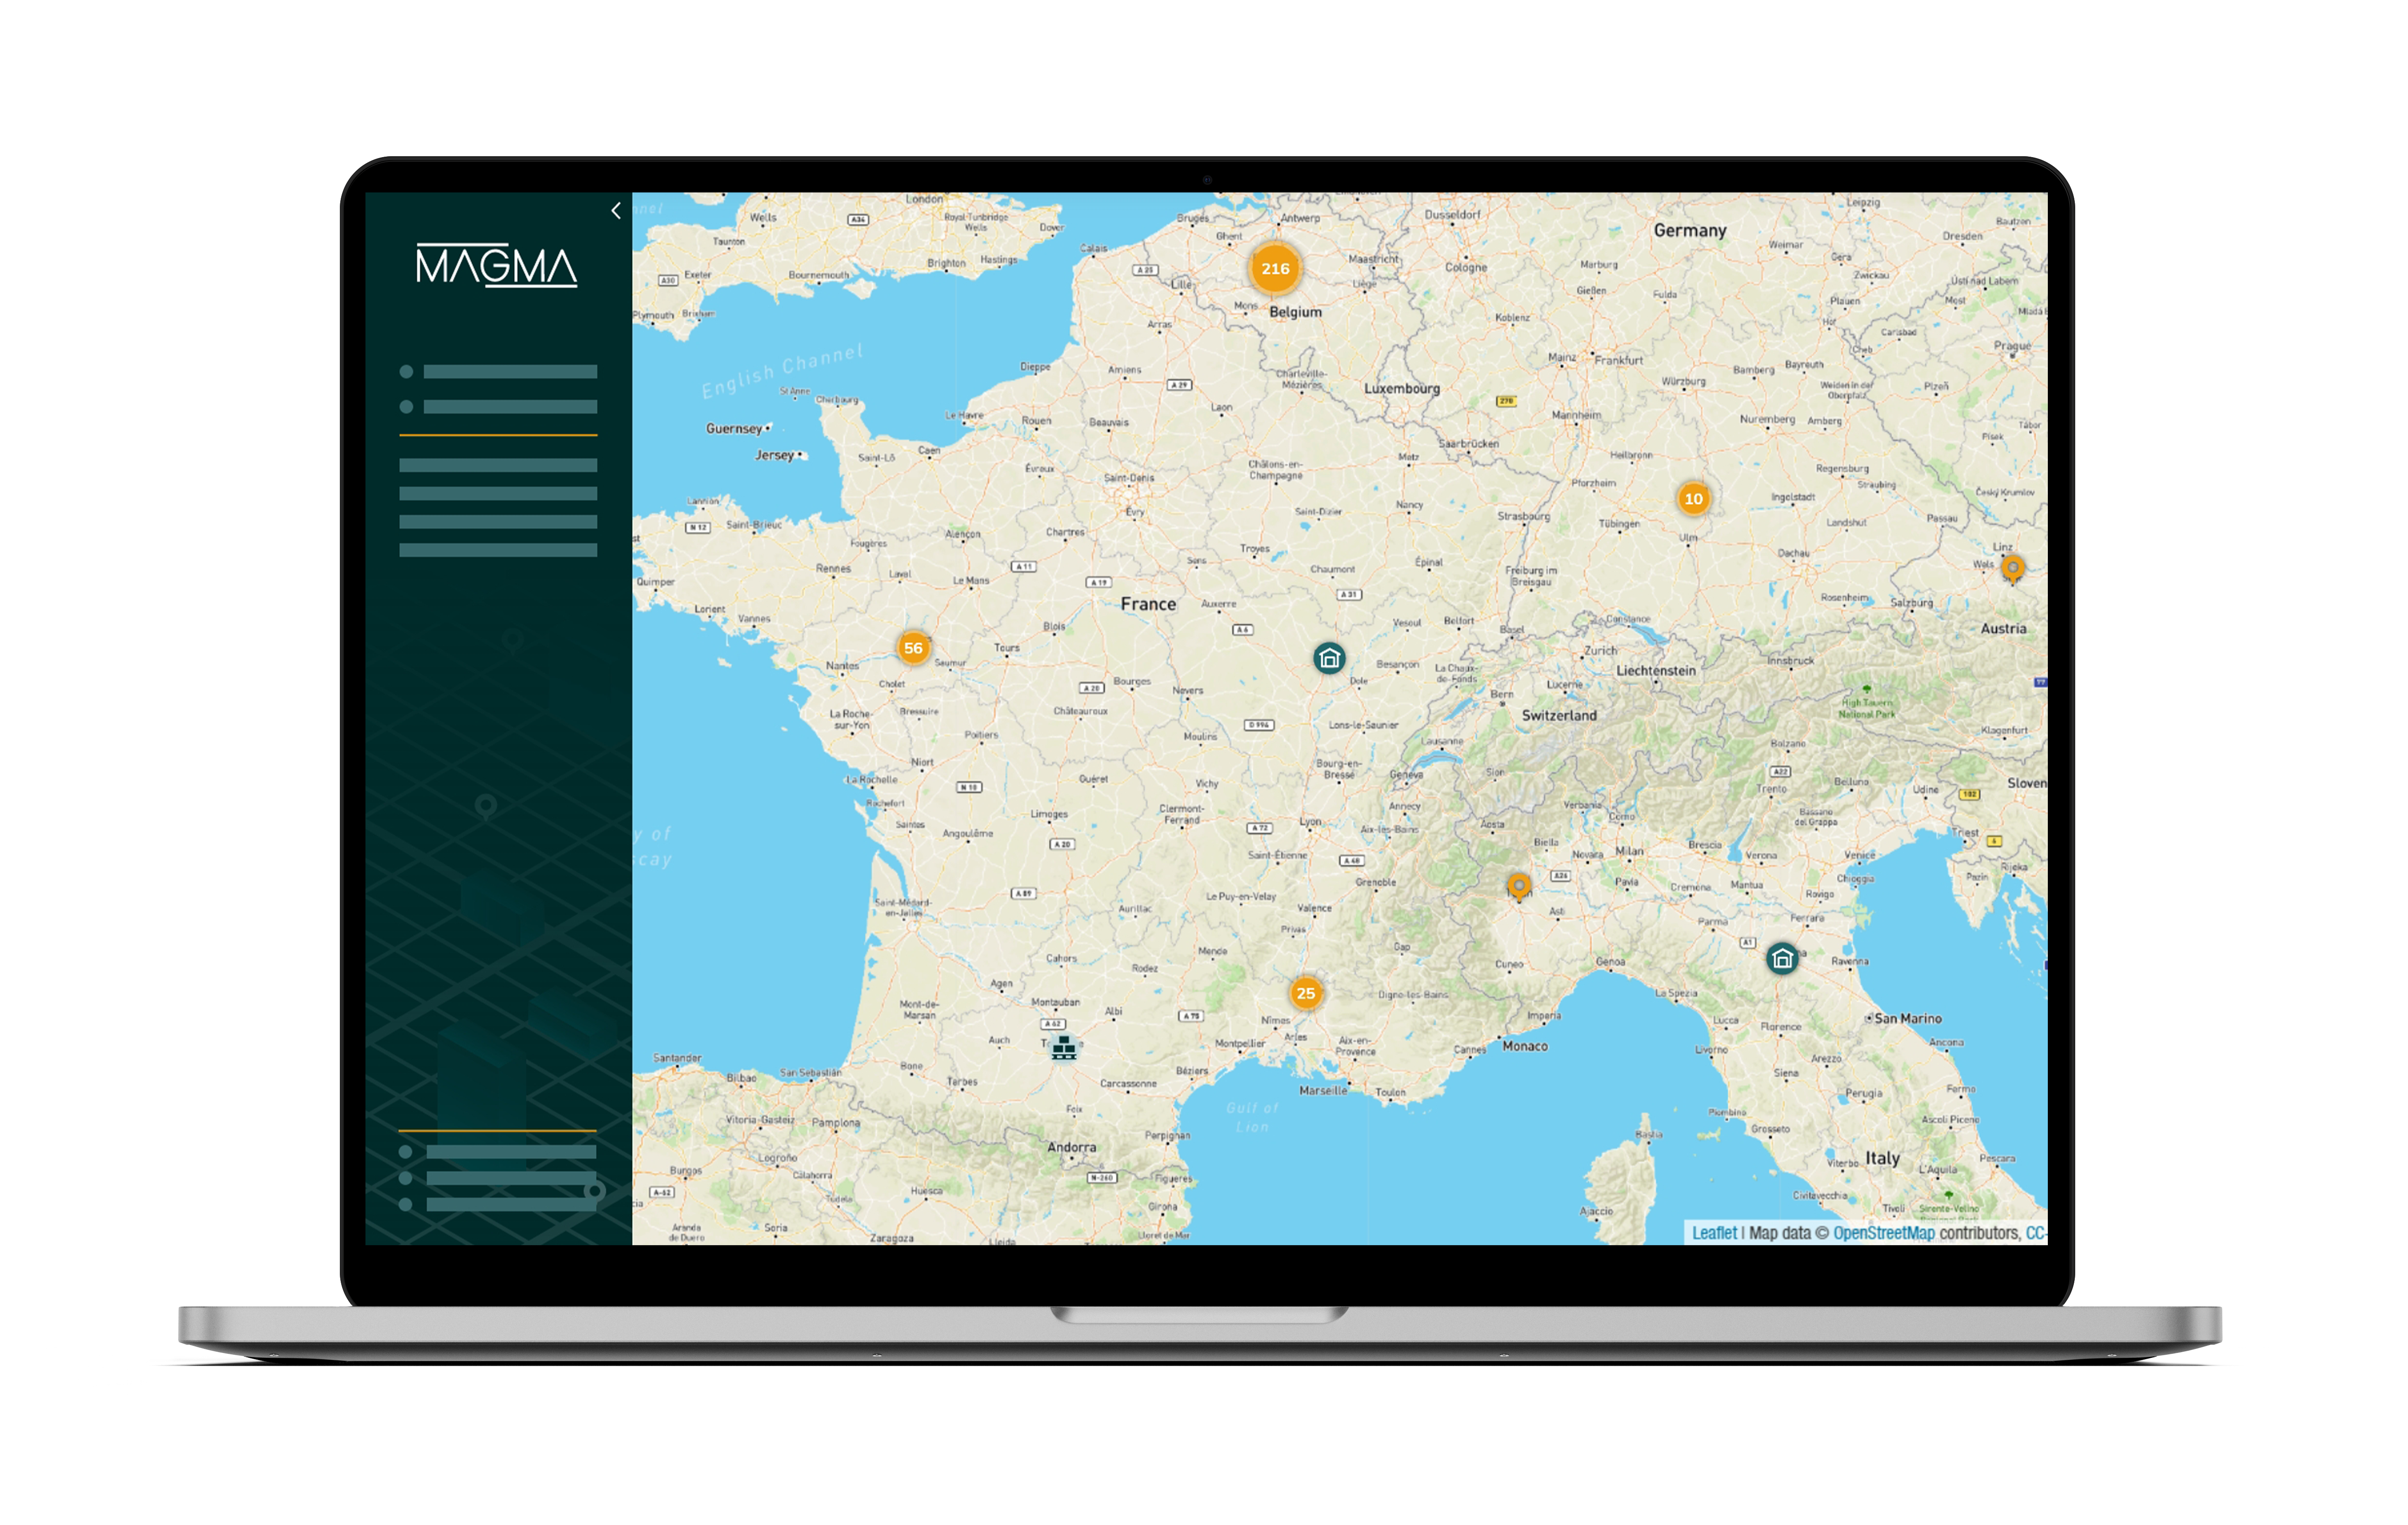Click the orange pin marker near Asti
This screenshot has width=2408, height=1525.
click(x=1519, y=885)
